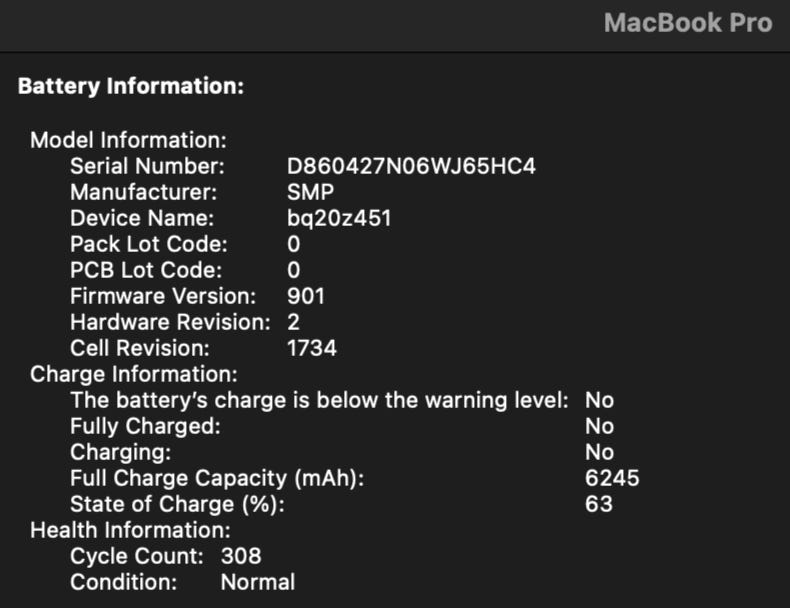Viewport: 790px width, 608px height.
Task: Click the Hardware Revision label
Action: [x=170, y=322]
